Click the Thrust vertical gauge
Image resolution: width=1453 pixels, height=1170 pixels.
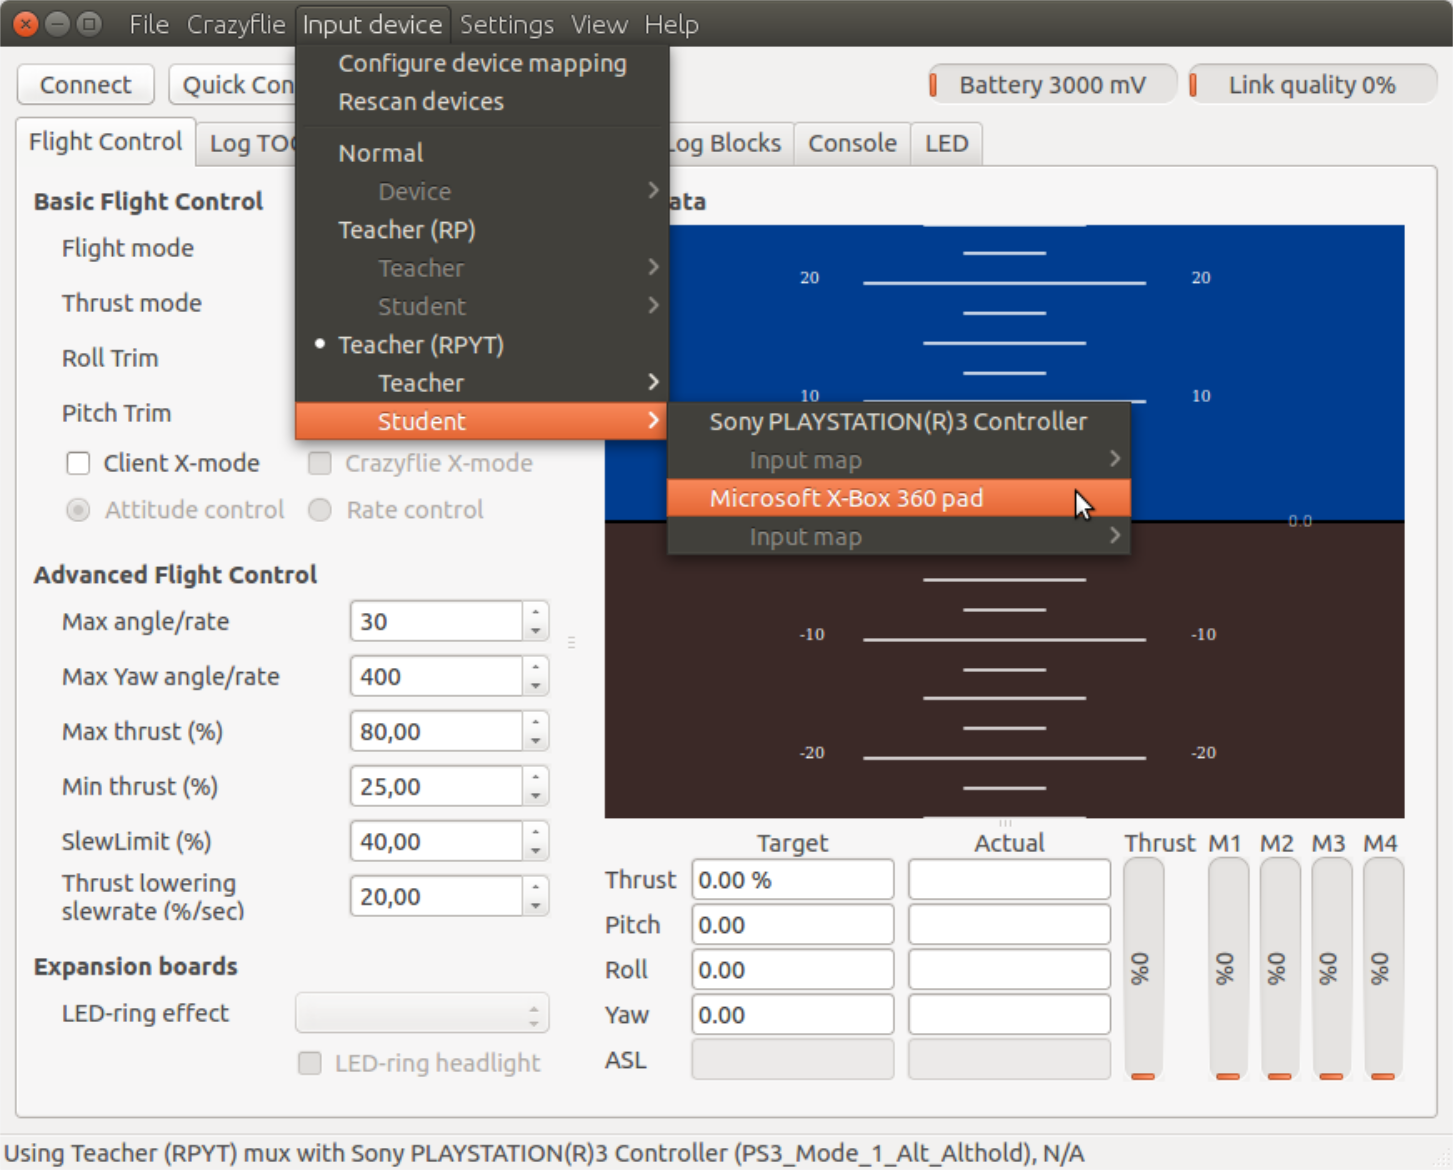[1143, 969]
